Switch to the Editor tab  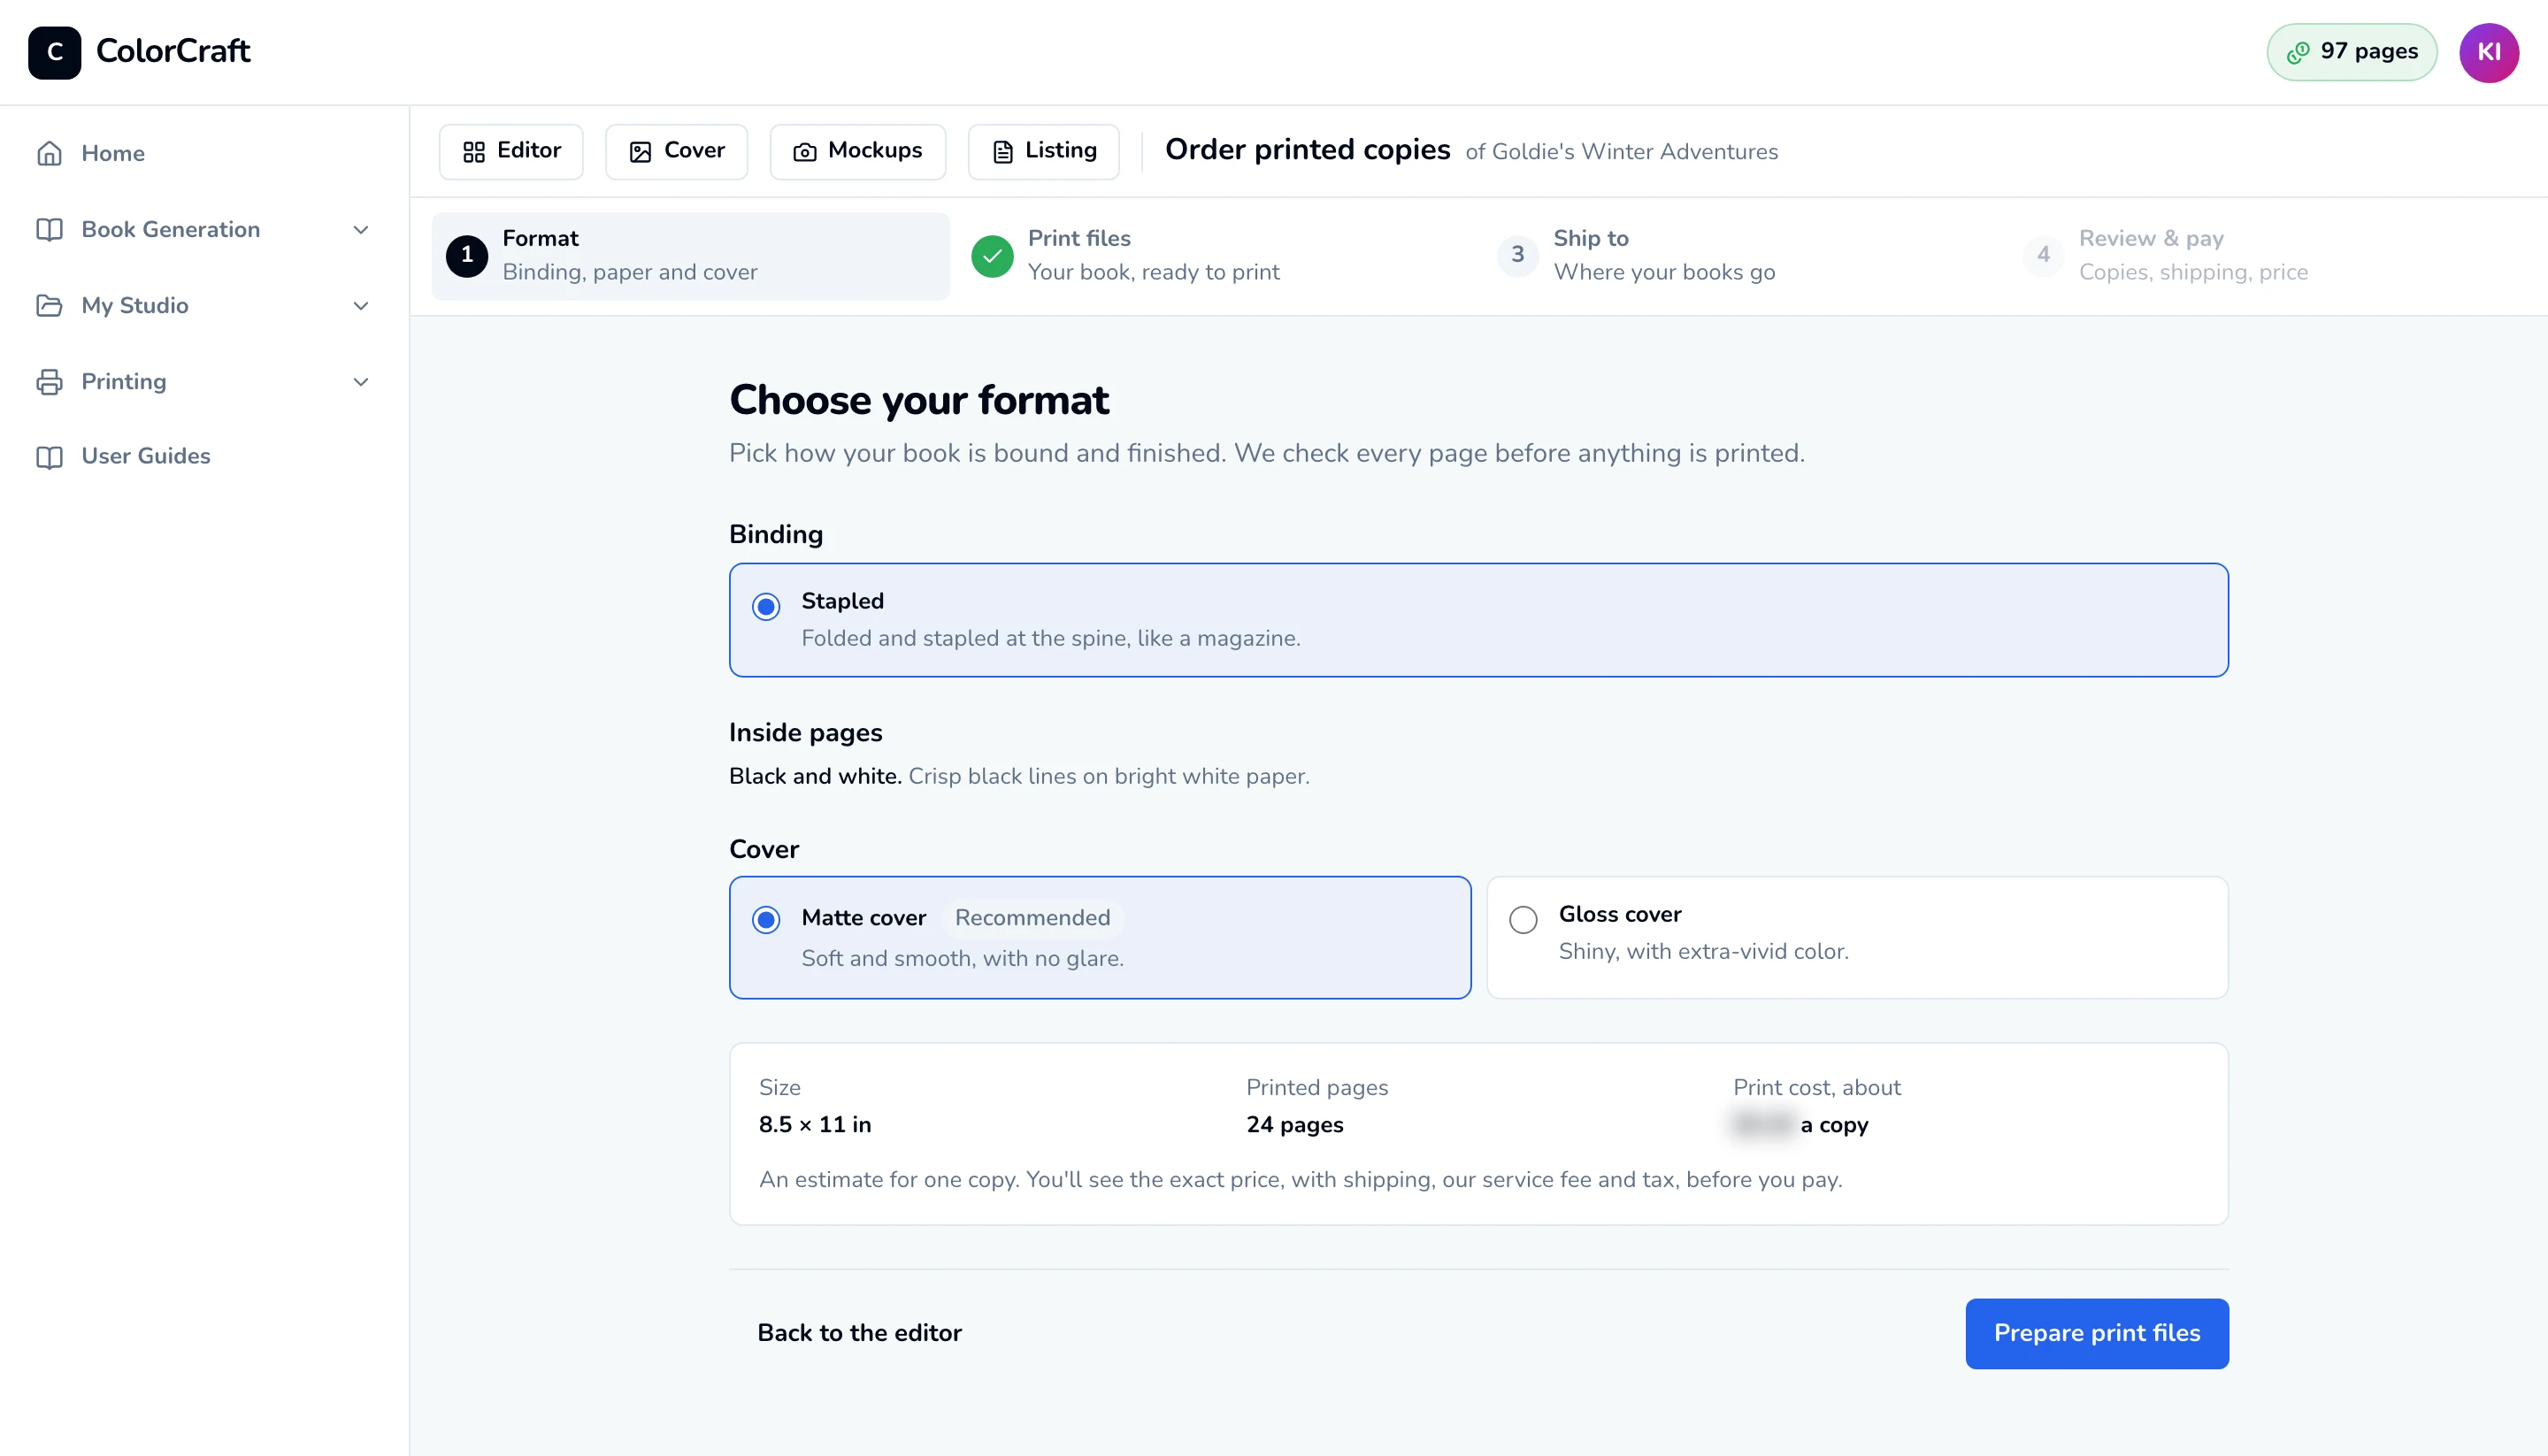coord(511,151)
